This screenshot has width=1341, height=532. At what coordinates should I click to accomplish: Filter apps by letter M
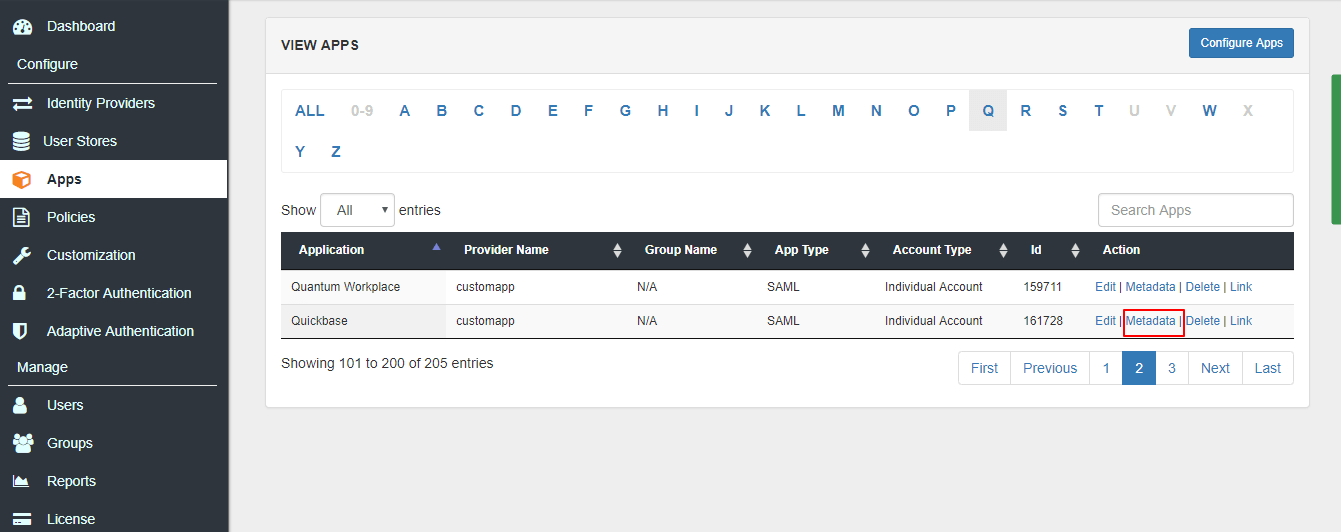838,111
